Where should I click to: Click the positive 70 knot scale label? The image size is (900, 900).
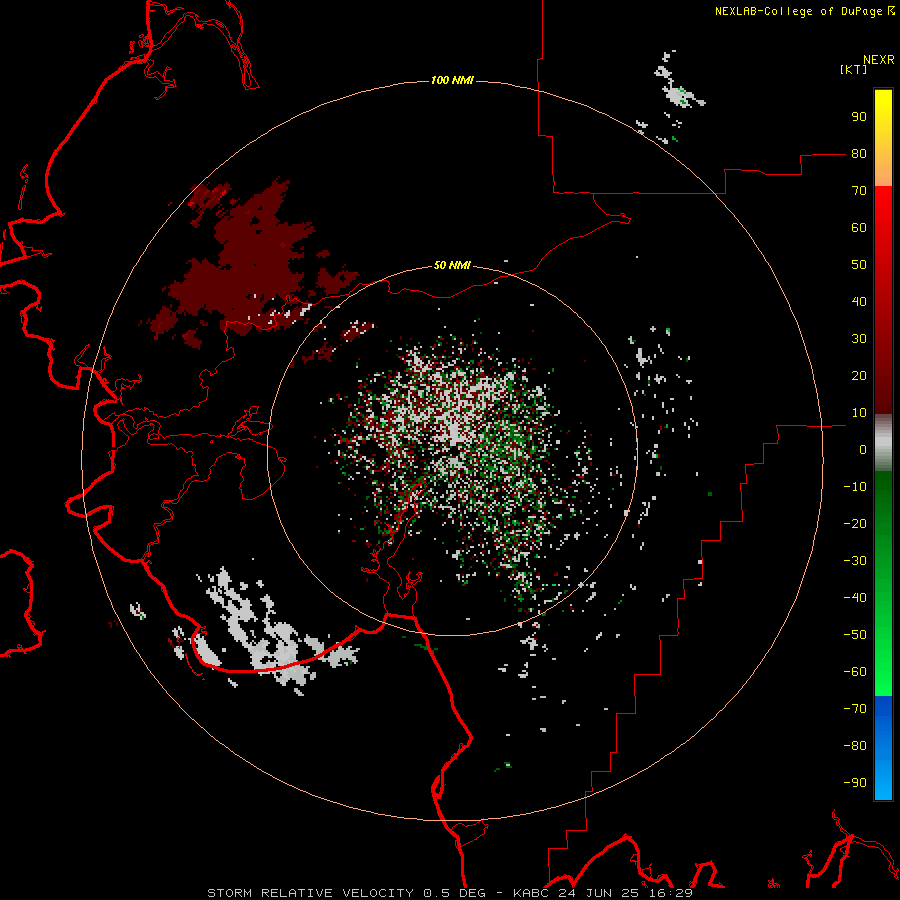point(859,191)
